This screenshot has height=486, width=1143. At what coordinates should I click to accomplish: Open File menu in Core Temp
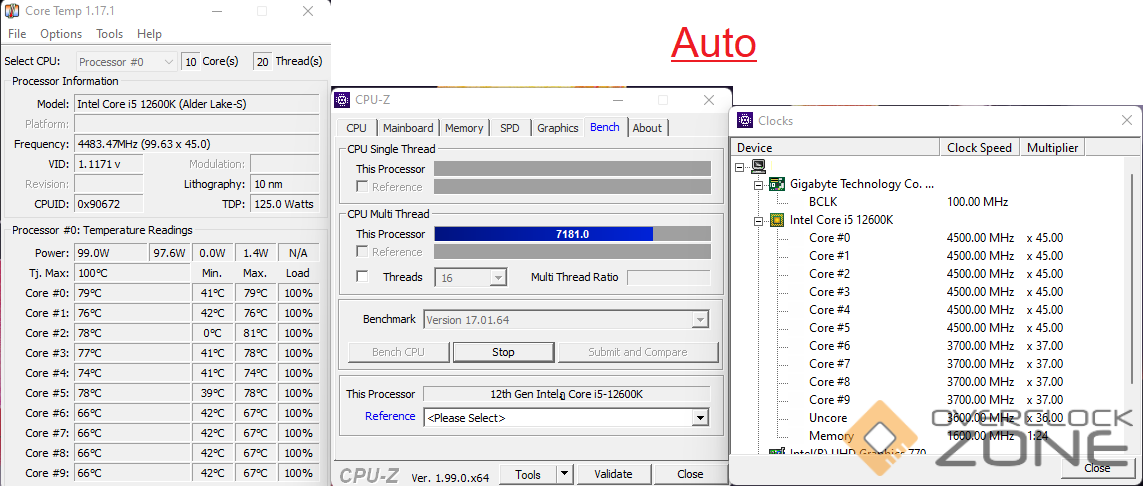(x=17, y=34)
